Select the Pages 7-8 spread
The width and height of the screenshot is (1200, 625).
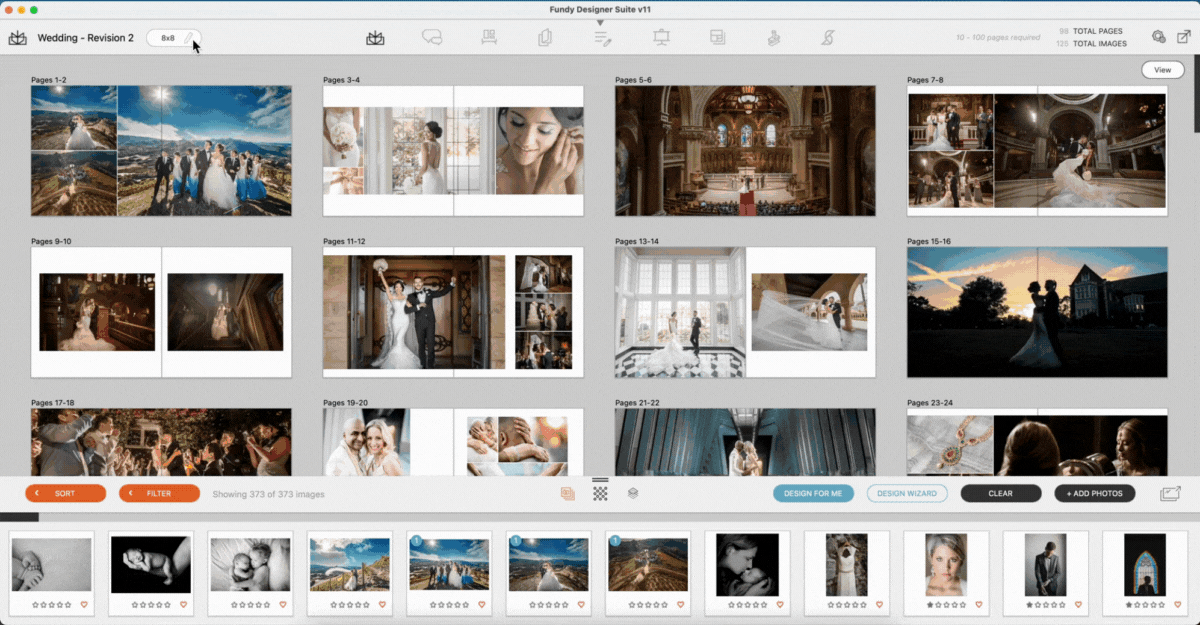tap(1037, 151)
